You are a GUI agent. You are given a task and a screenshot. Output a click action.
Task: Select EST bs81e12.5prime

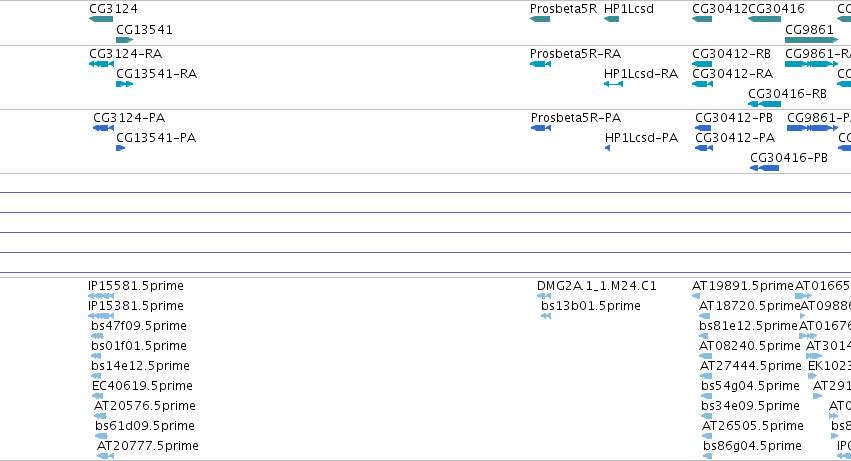coord(703,336)
